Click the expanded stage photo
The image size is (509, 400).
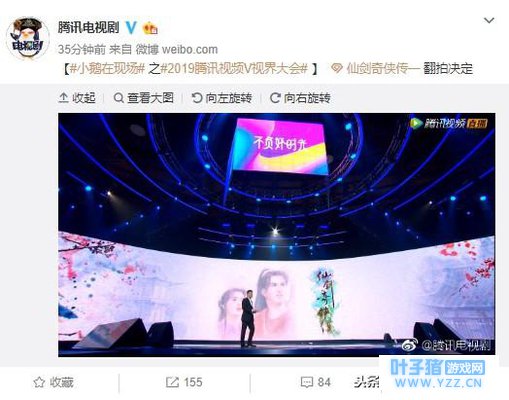(277, 235)
